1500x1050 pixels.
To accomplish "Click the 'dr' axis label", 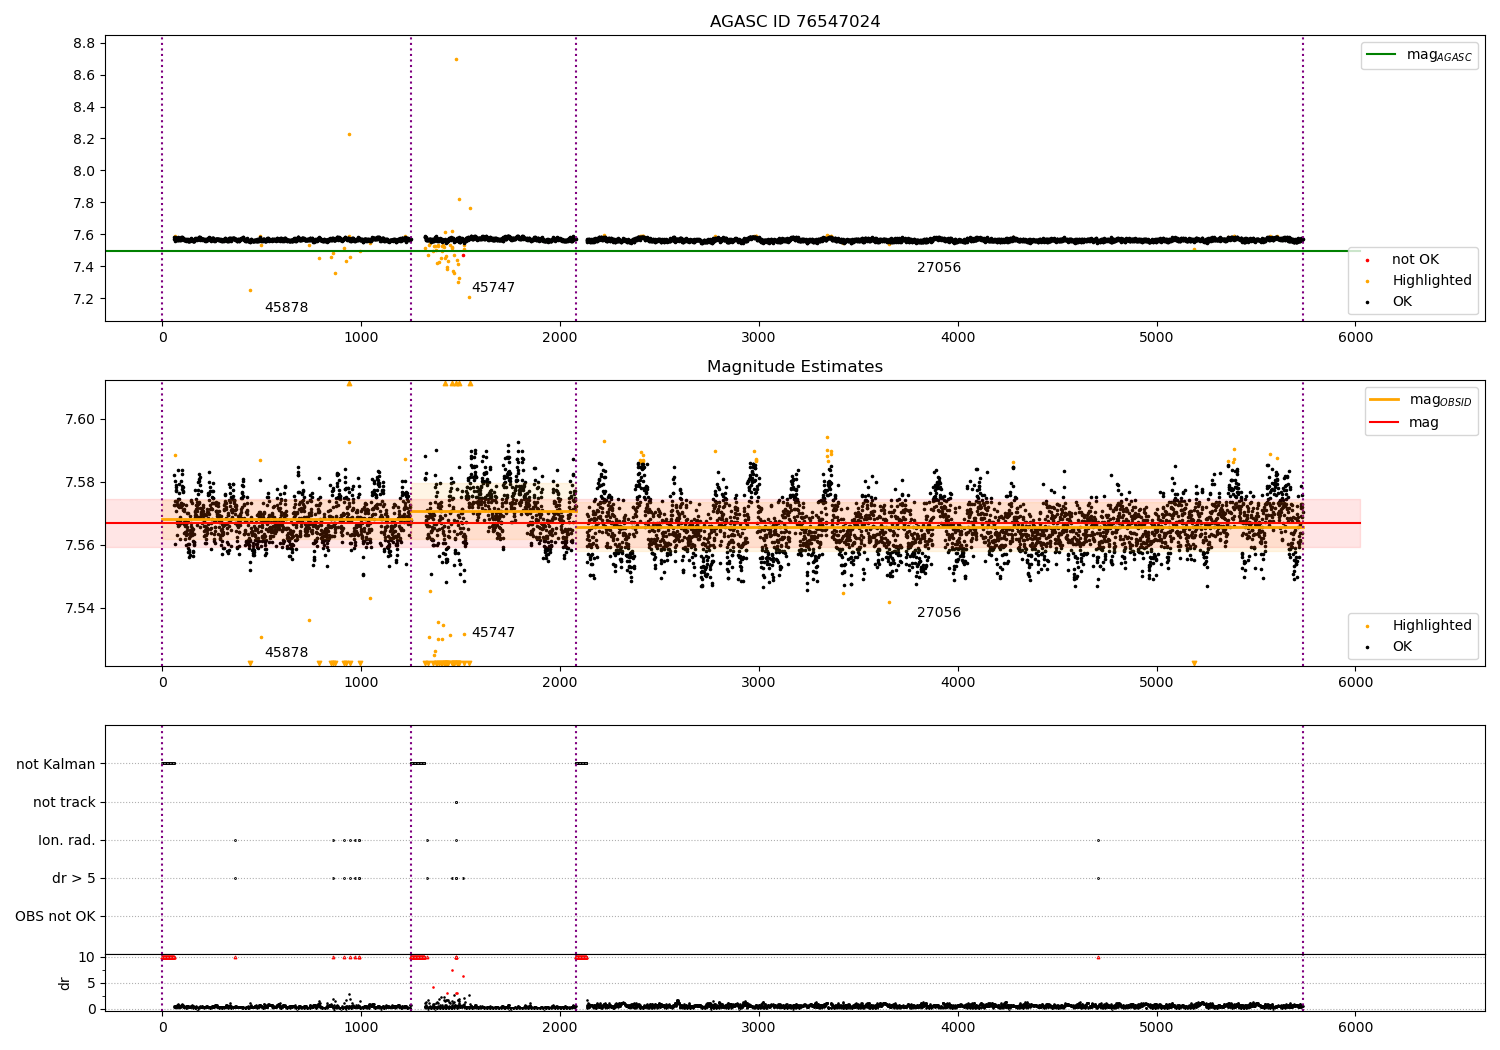I will tap(65, 983).
